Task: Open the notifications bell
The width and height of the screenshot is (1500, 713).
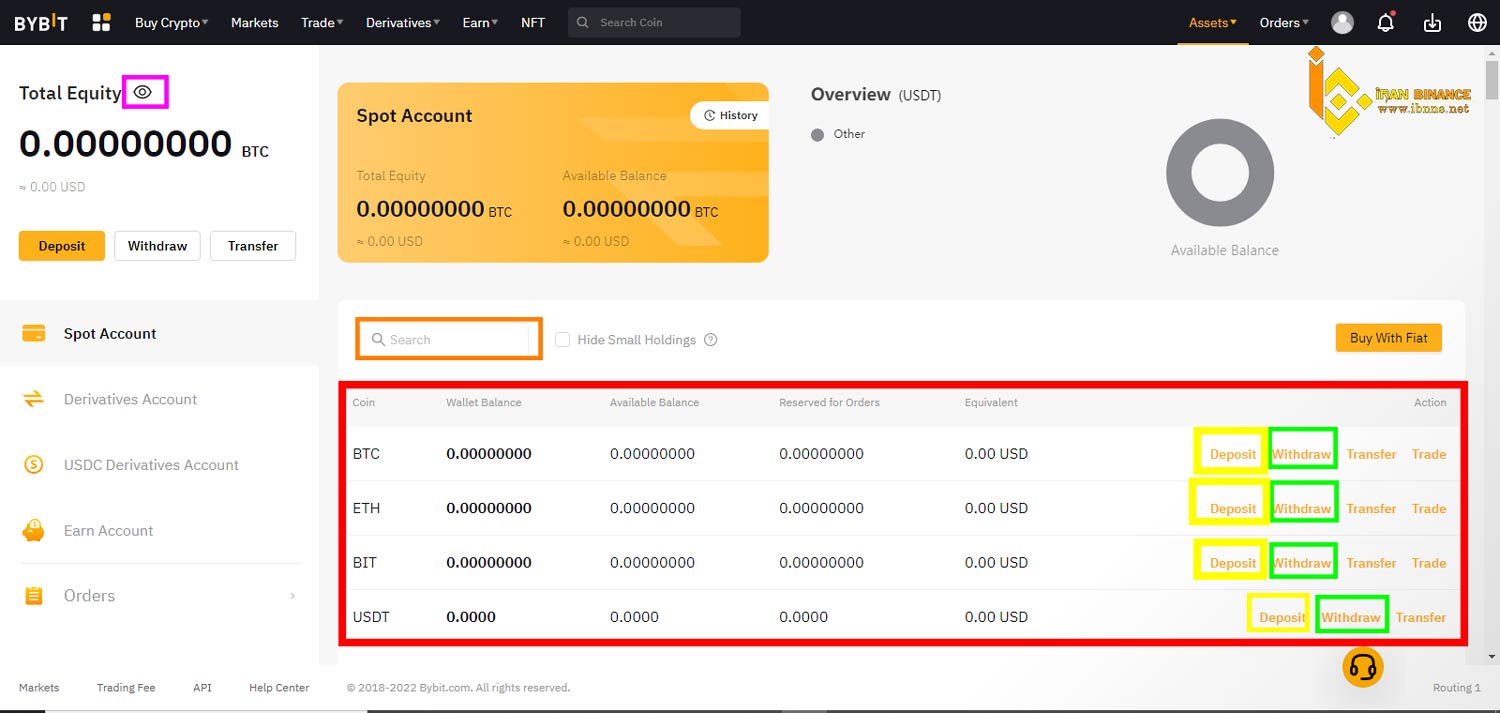Action: 1386,22
